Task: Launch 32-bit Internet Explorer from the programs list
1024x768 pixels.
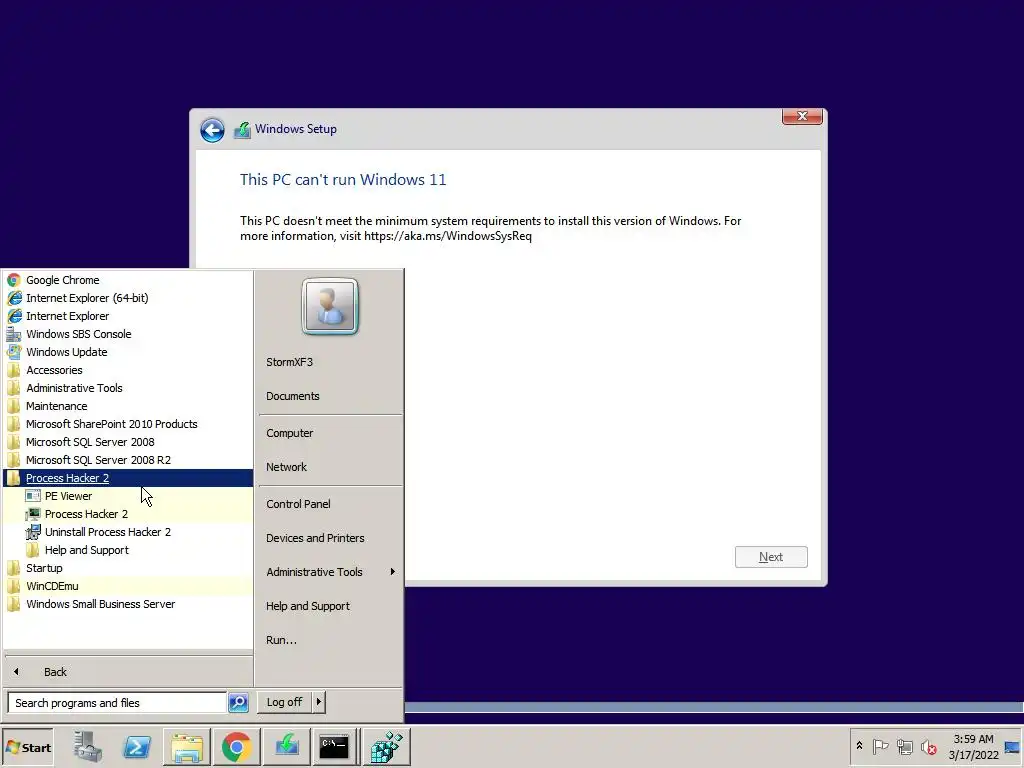Action: pyautogui.click(x=128, y=316)
